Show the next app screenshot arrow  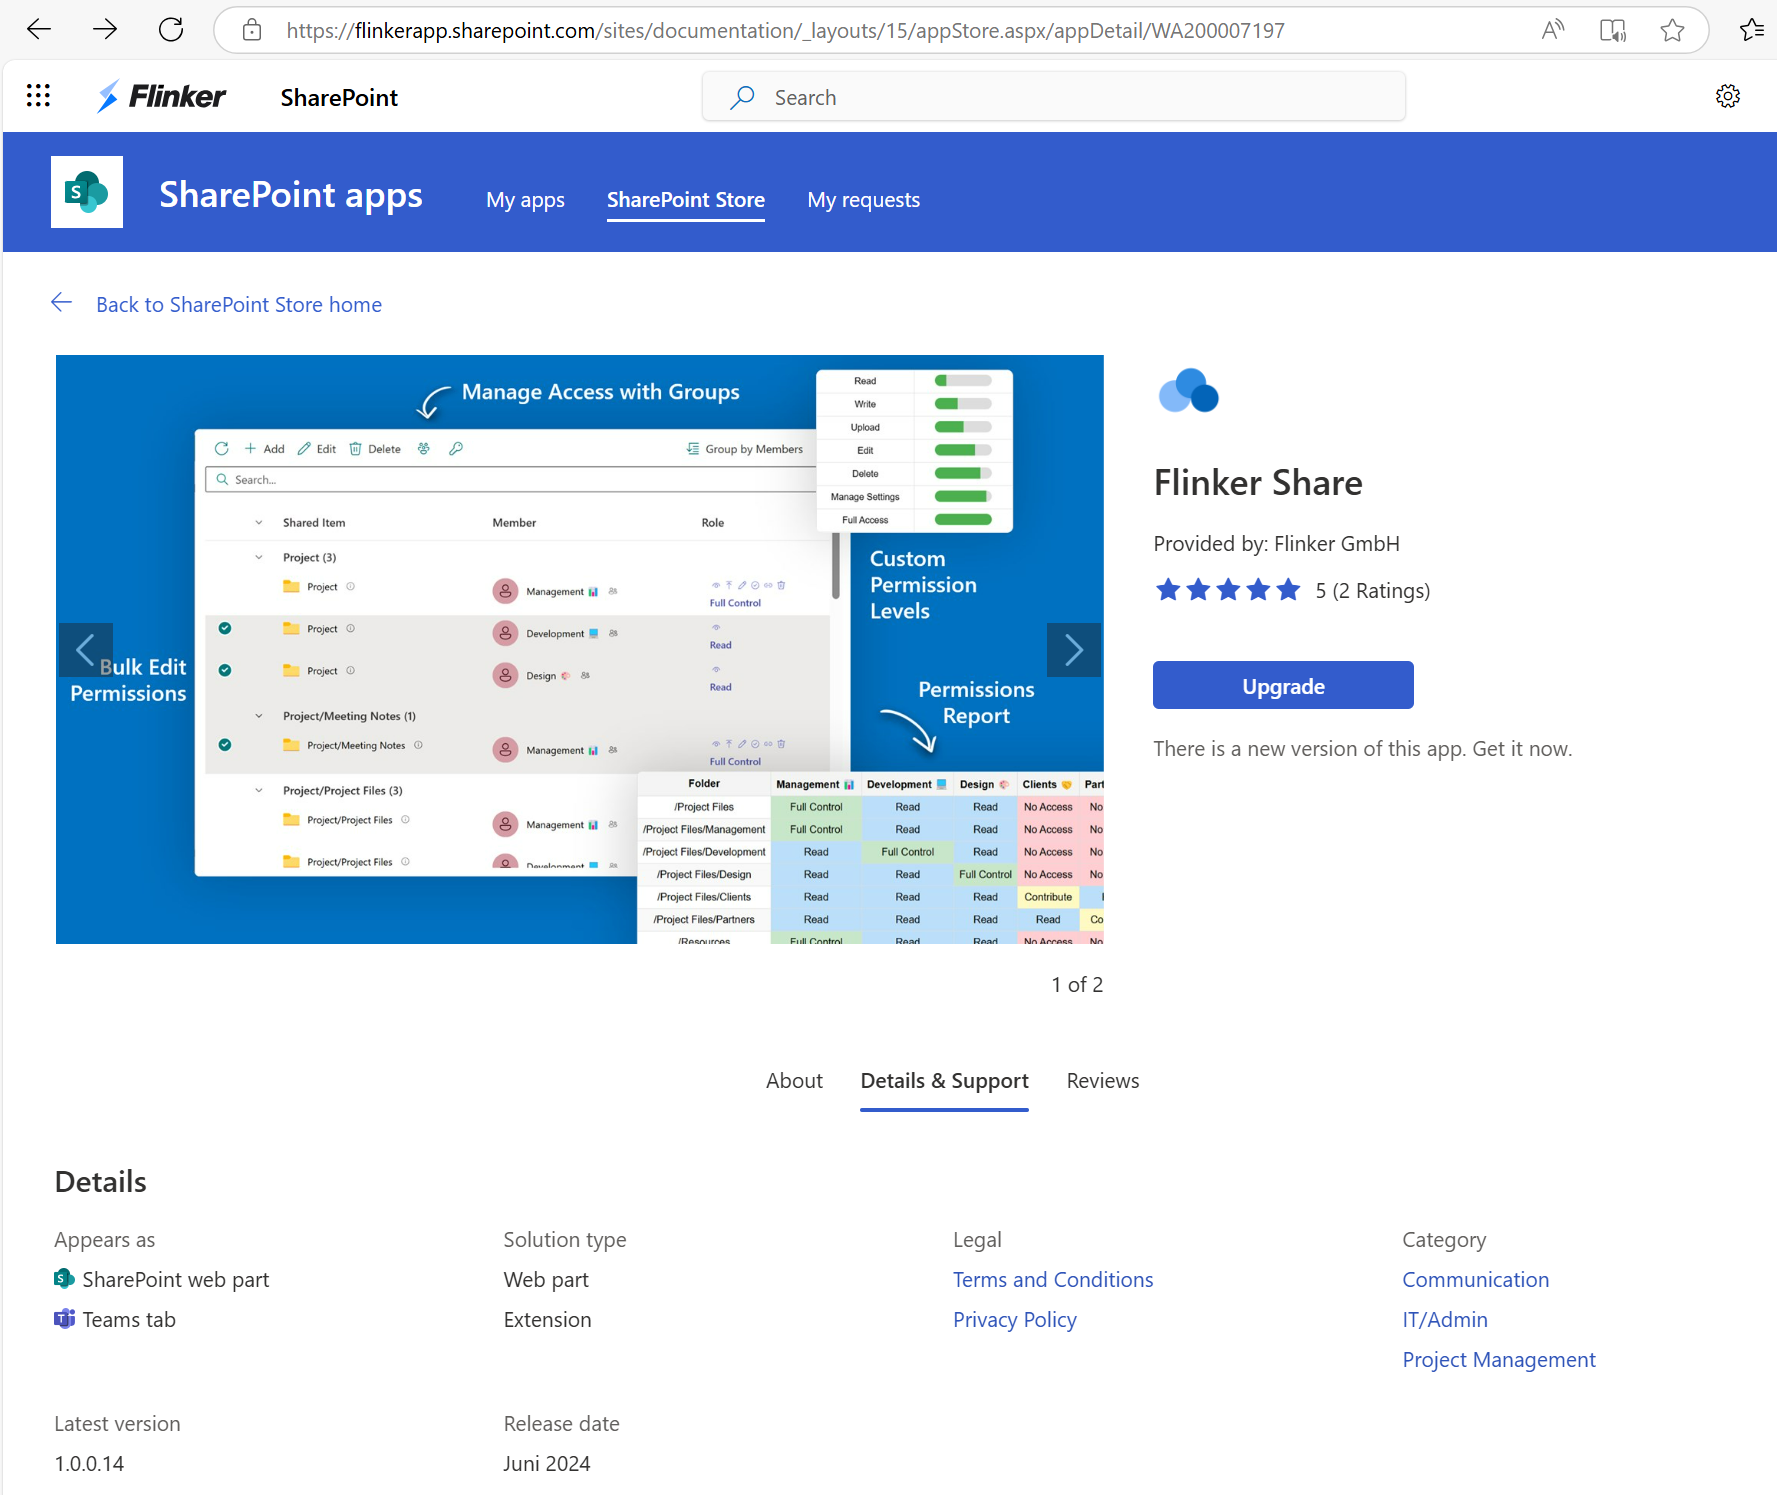coord(1074,650)
